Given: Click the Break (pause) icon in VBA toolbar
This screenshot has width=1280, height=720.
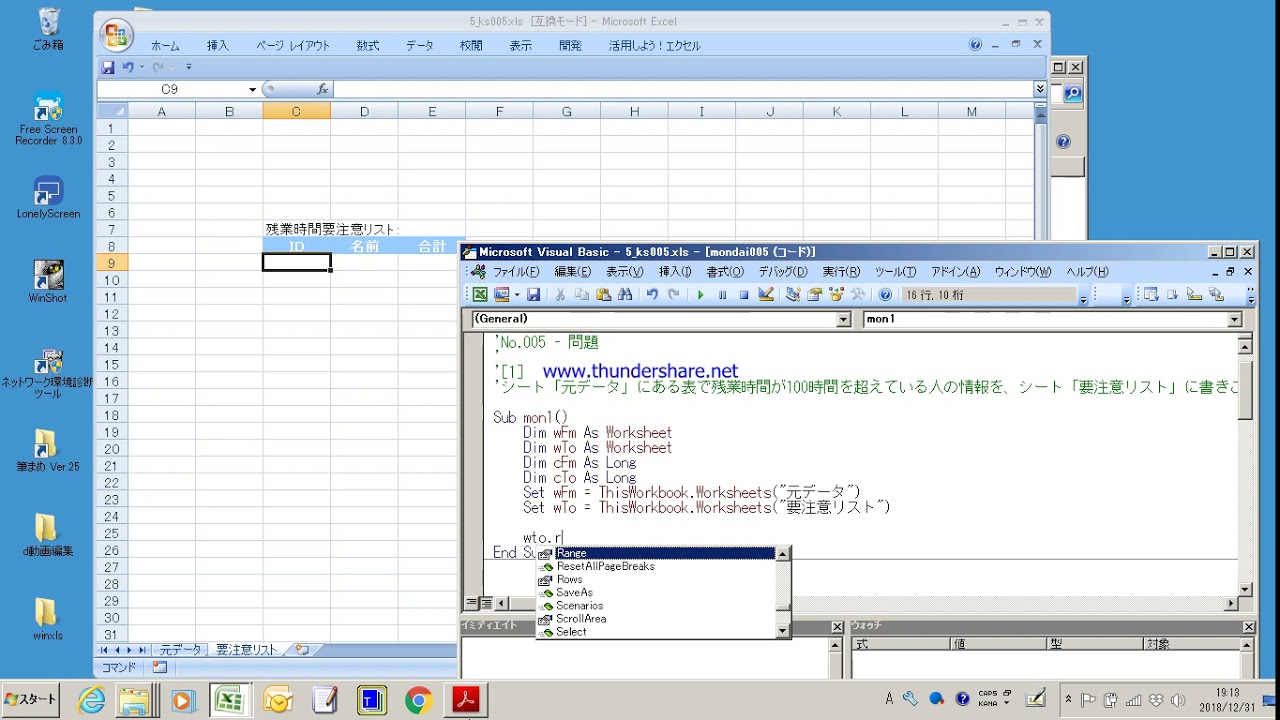Looking at the screenshot, I should coord(722,295).
